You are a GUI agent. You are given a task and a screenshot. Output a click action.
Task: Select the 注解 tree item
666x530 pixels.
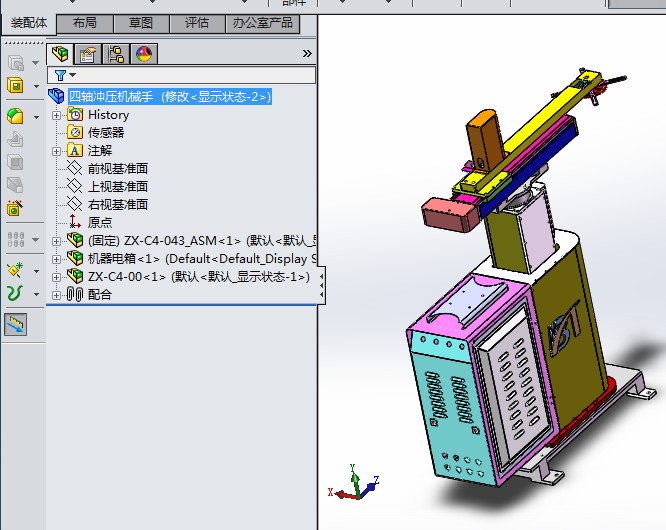(100, 151)
